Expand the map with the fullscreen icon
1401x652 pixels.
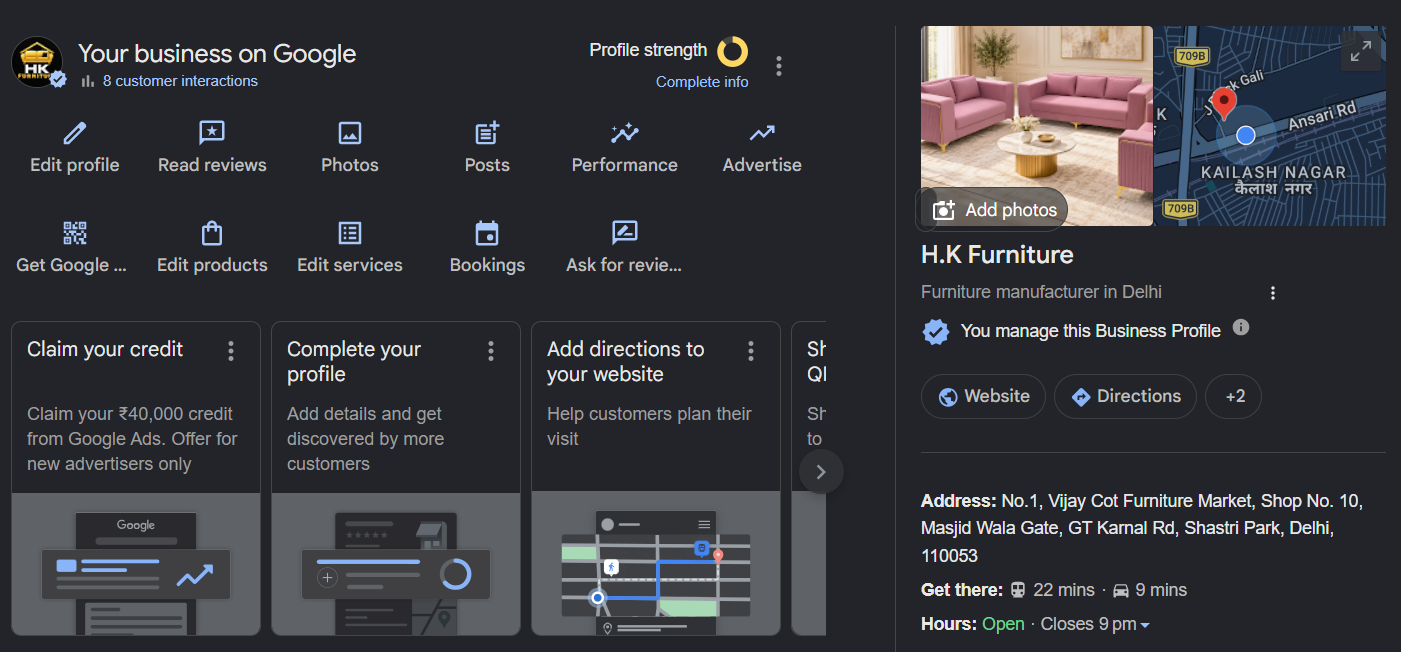(x=1361, y=52)
